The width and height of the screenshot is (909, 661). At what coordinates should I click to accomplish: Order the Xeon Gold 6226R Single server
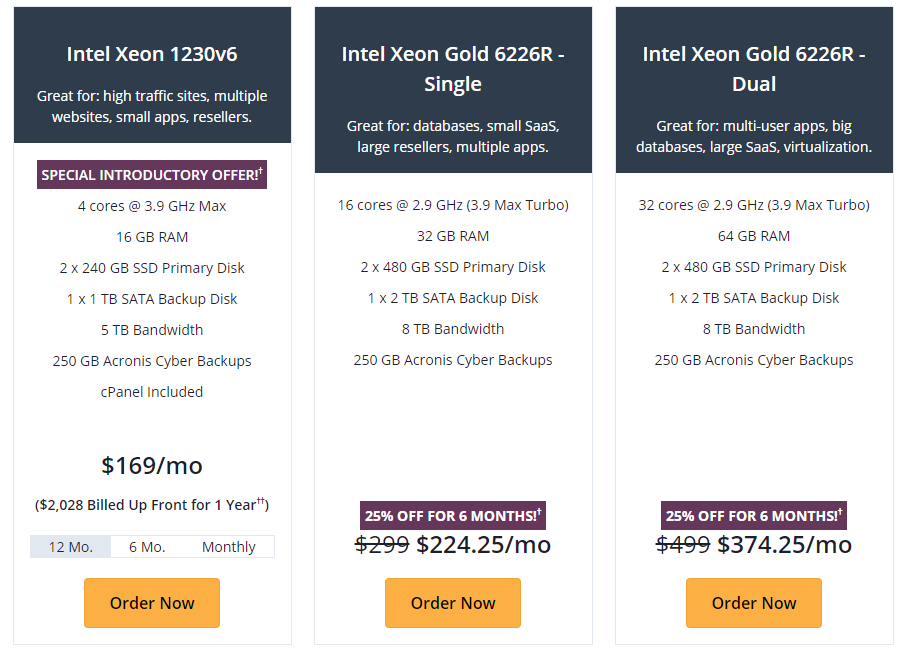(453, 603)
